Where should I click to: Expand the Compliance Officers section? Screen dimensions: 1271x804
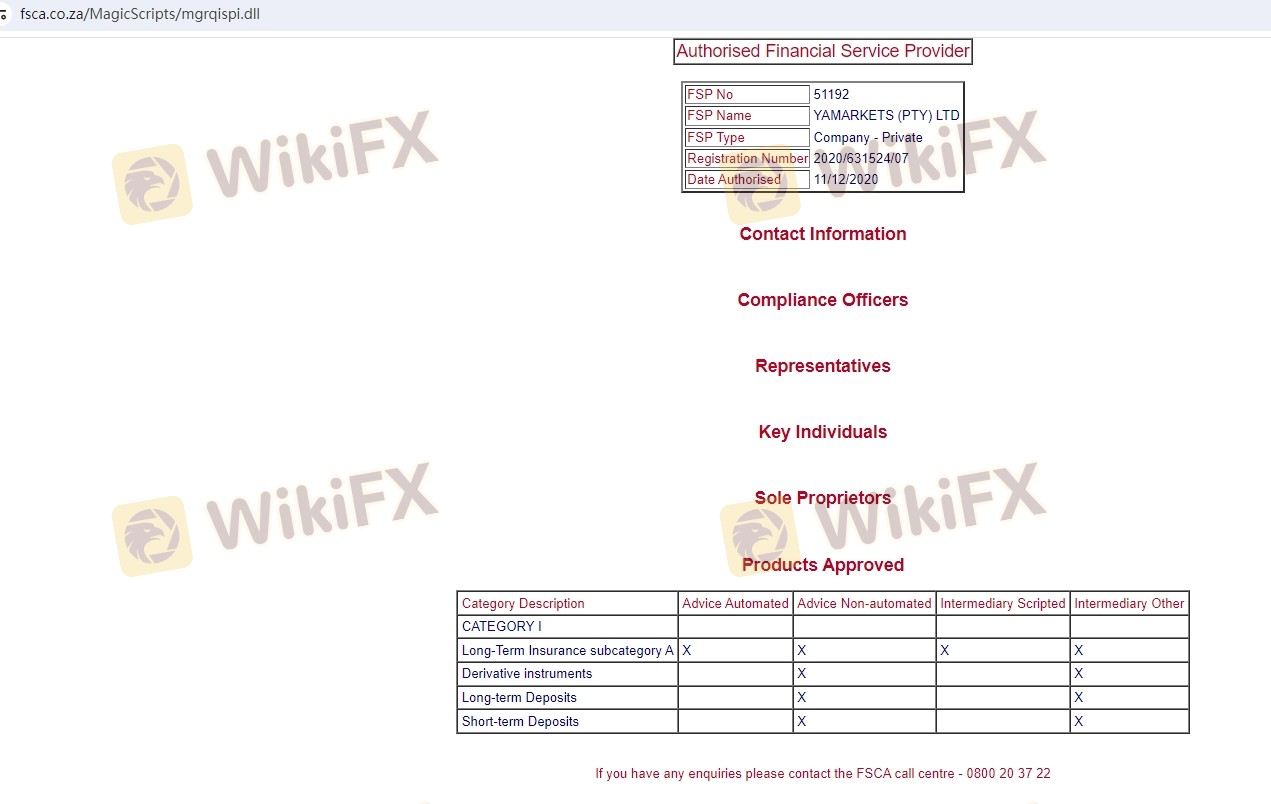pyautogui.click(x=823, y=300)
